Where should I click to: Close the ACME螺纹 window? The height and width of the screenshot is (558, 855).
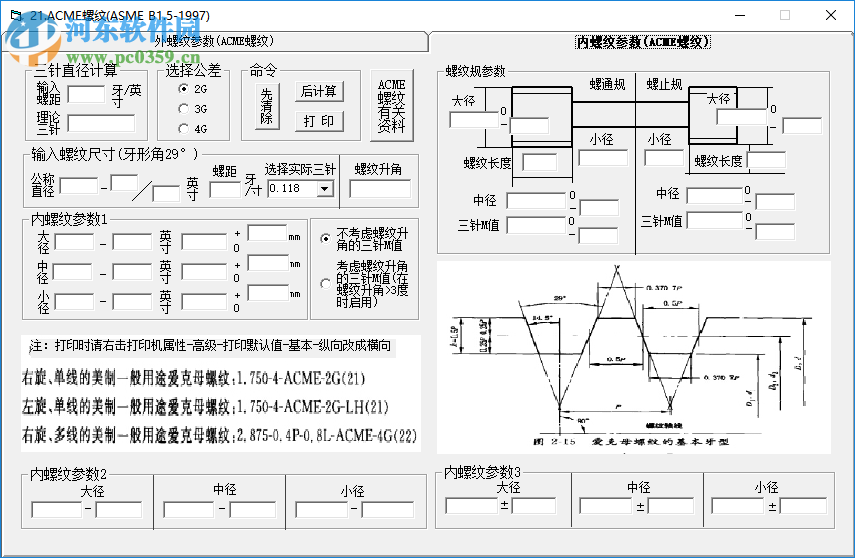click(x=830, y=15)
